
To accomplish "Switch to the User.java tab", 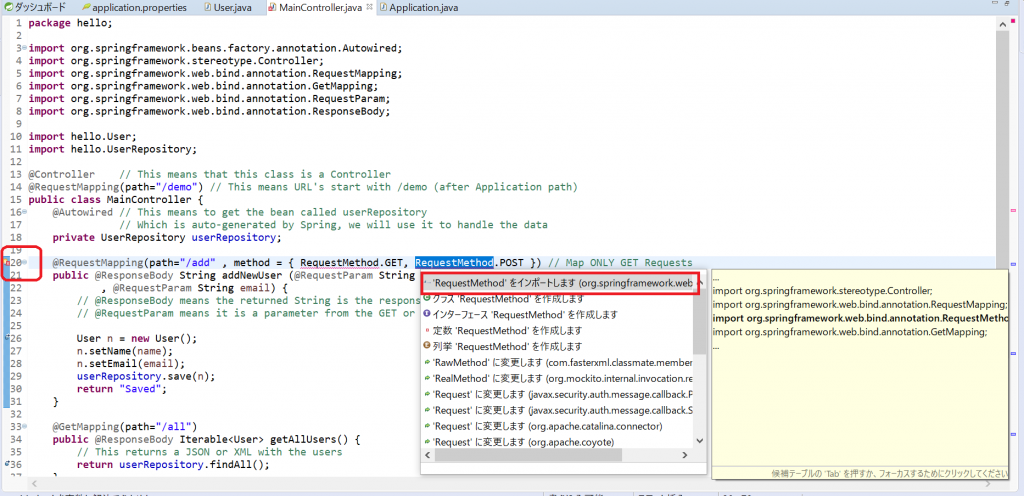I will (233, 7).
